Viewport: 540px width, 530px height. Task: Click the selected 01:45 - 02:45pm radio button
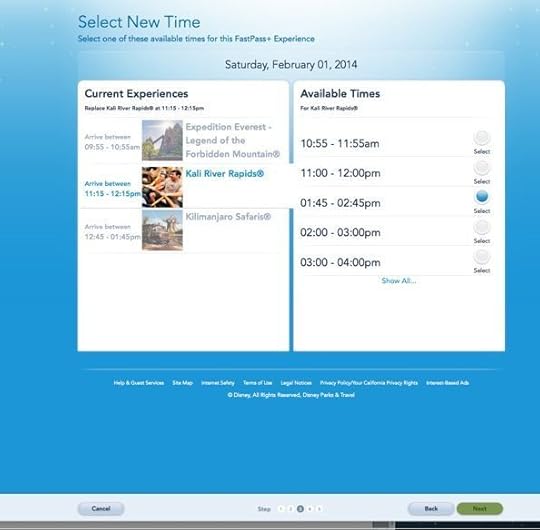(482, 197)
